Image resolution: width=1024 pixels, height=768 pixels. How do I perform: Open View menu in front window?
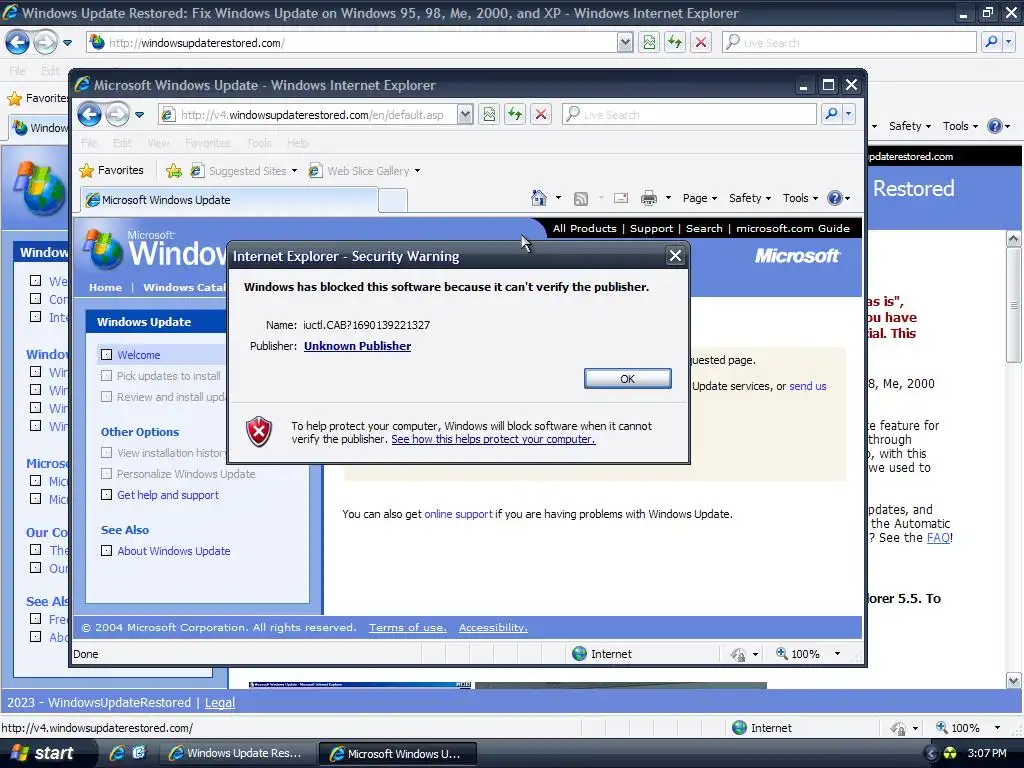(x=158, y=143)
